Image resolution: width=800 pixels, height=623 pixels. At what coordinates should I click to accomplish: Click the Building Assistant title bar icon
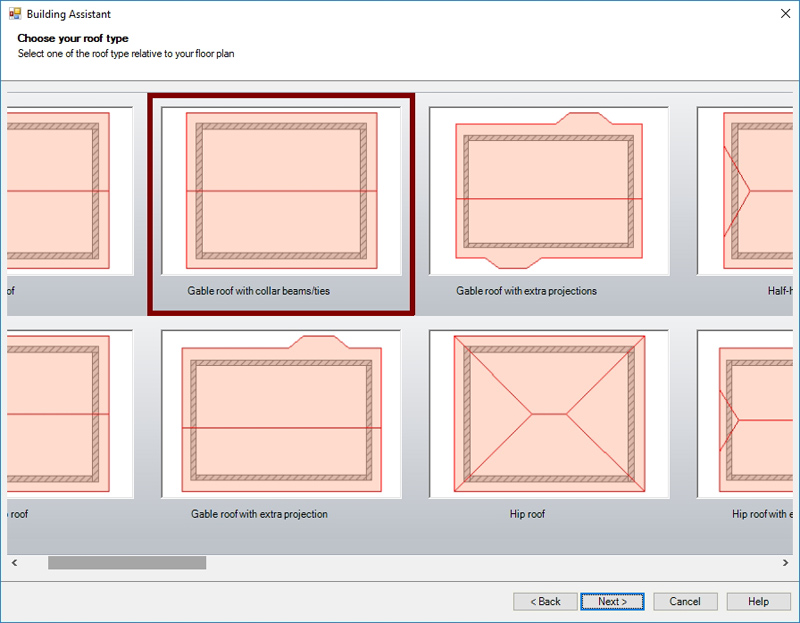[15, 15]
